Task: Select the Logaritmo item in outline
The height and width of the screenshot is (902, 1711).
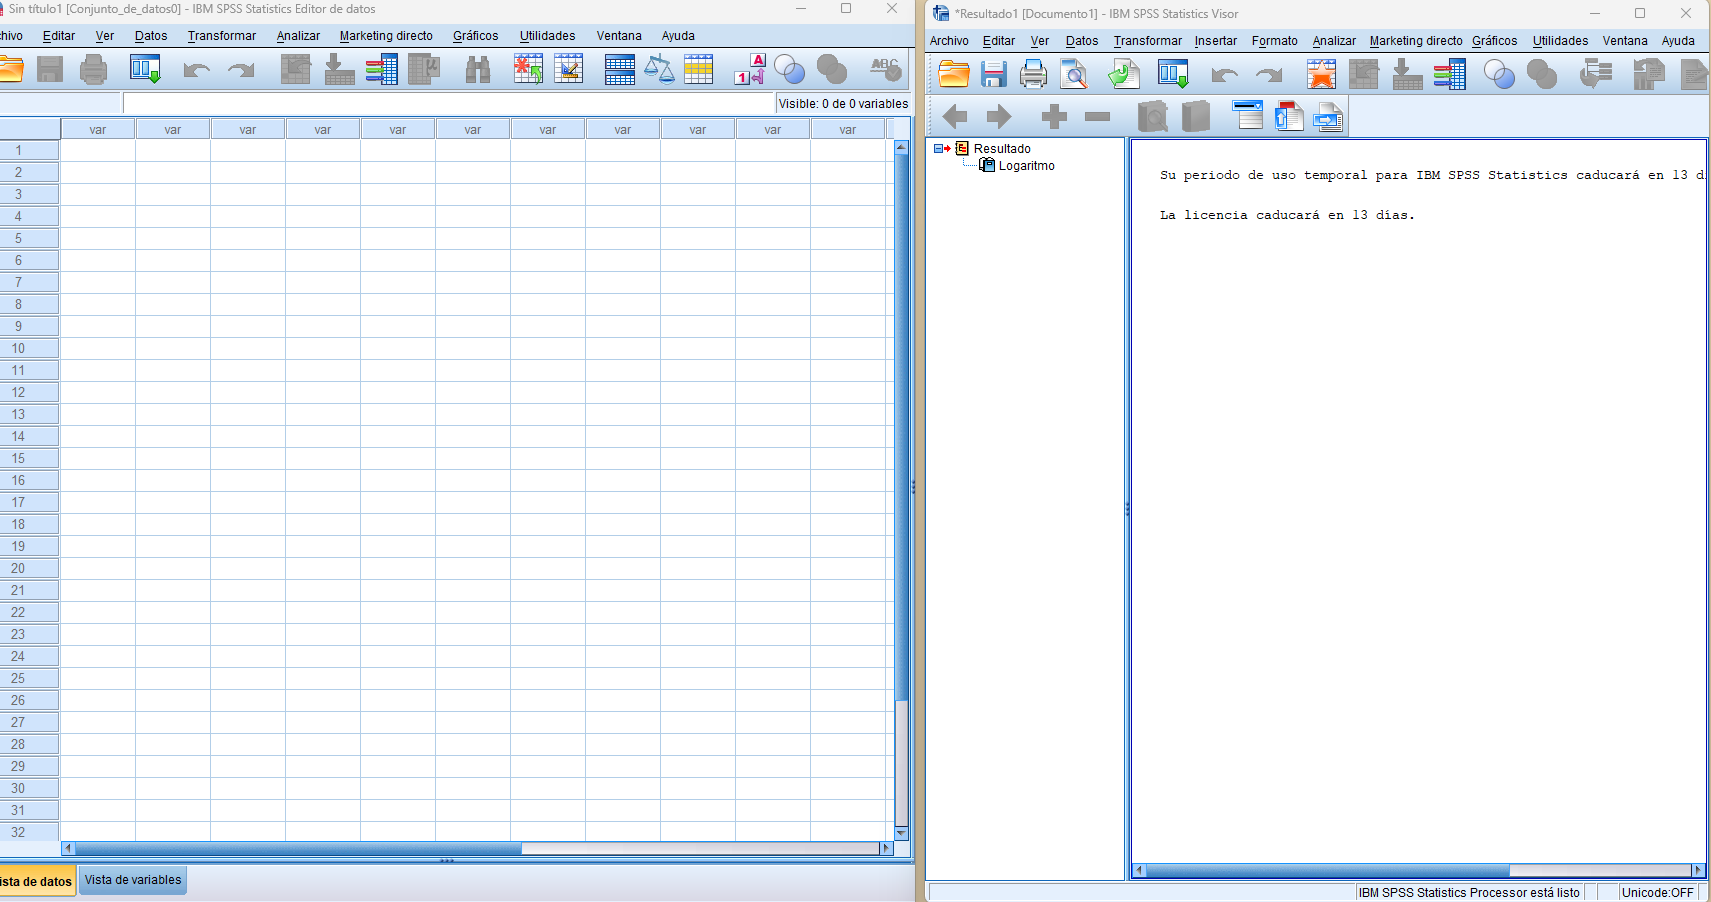Action: click(1026, 166)
